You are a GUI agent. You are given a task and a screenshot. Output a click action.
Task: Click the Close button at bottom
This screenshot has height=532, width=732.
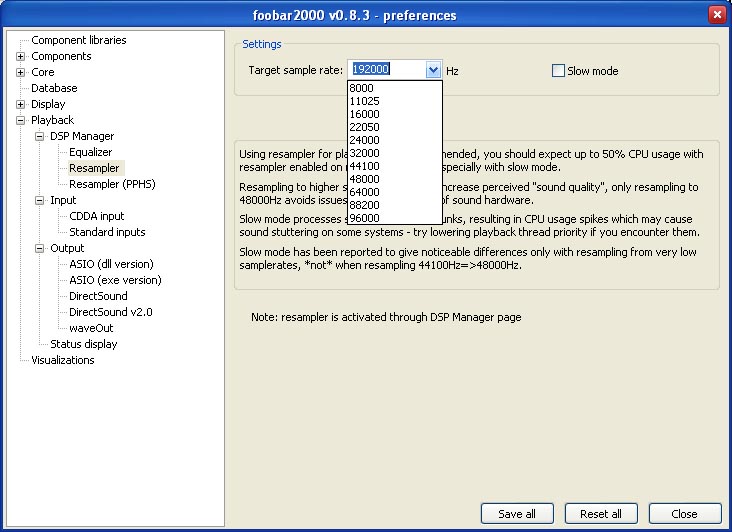pyautogui.click(x=685, y=514)
